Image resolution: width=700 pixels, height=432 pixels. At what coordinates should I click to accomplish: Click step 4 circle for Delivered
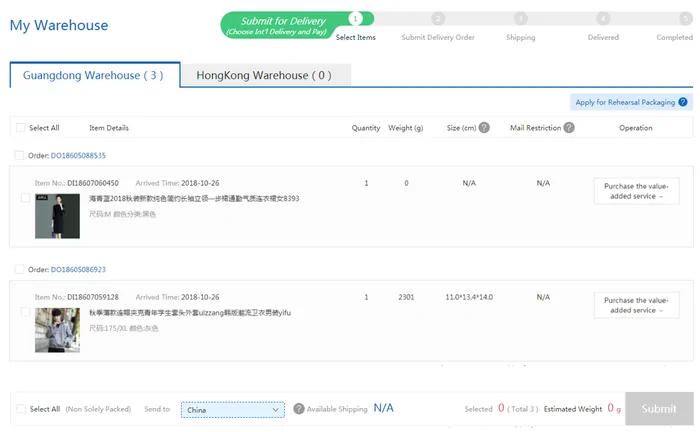(603, 19)
